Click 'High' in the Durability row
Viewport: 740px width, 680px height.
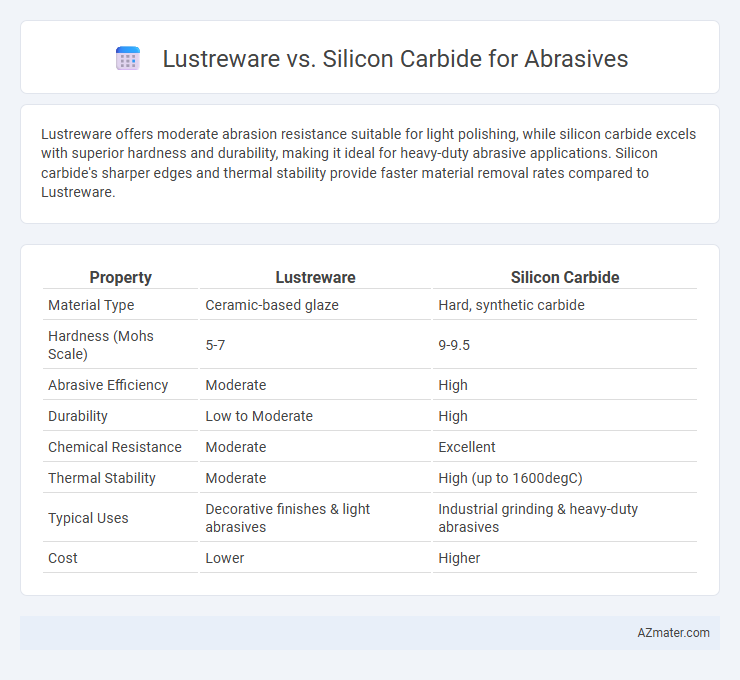[x=453, y=417]
